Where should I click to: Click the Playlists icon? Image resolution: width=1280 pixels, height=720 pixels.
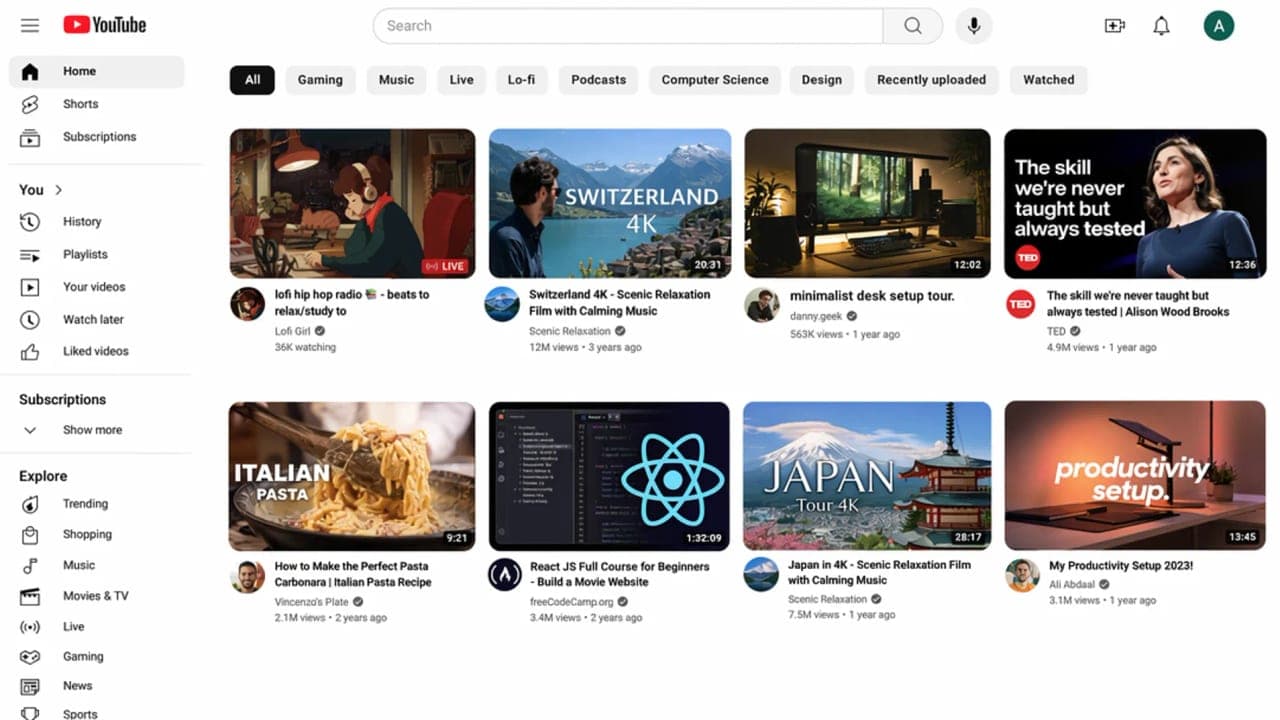(x=30, y=255)
